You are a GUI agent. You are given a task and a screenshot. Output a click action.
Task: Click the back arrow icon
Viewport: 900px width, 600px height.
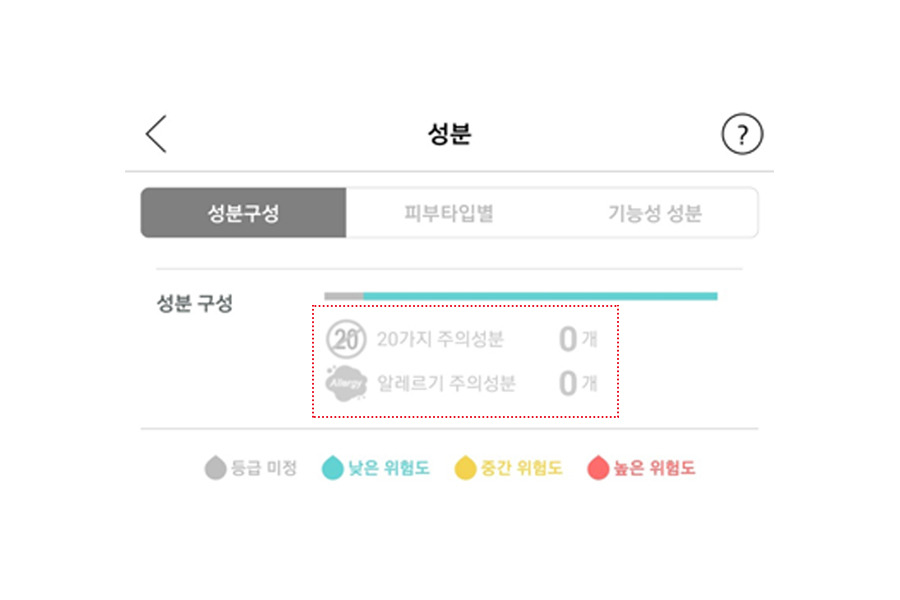coord(155,131)
